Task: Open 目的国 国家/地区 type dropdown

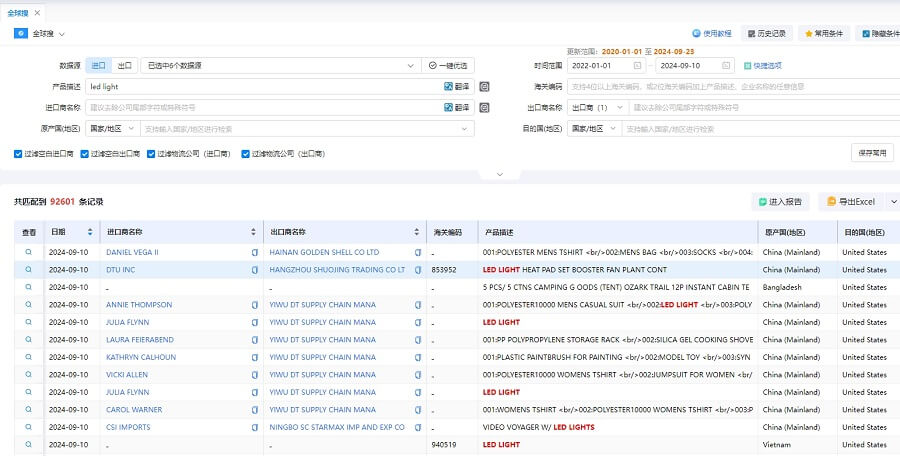Action: click(x=594, y=129)
